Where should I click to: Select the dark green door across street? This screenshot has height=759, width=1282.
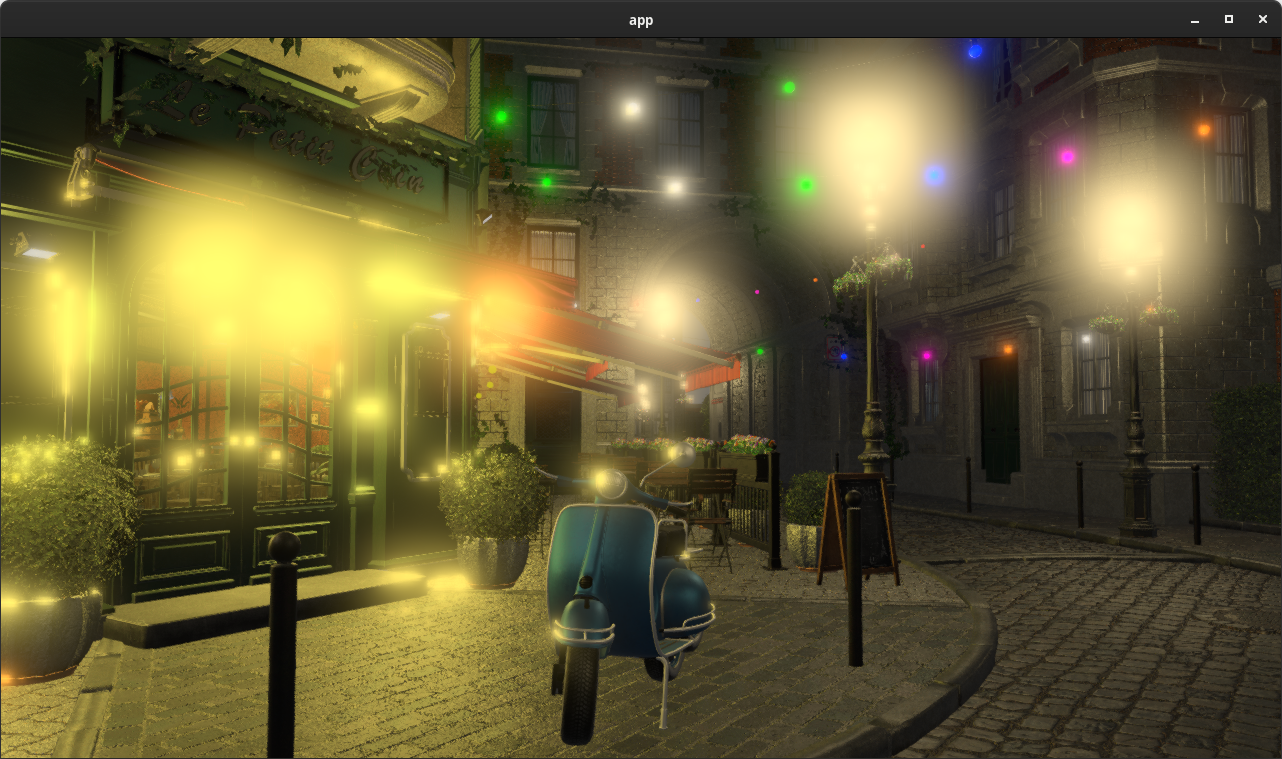[x=999, y=418]
